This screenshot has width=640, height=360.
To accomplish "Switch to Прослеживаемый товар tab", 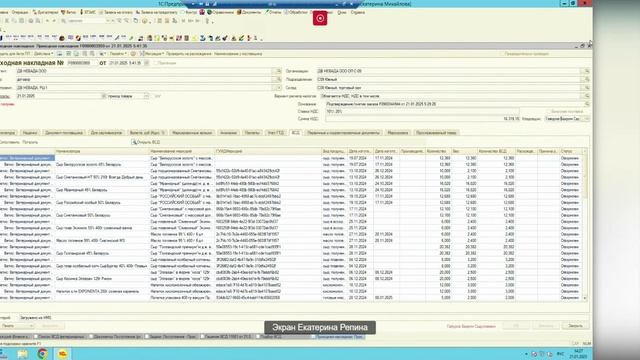I will tap(436, 133).
